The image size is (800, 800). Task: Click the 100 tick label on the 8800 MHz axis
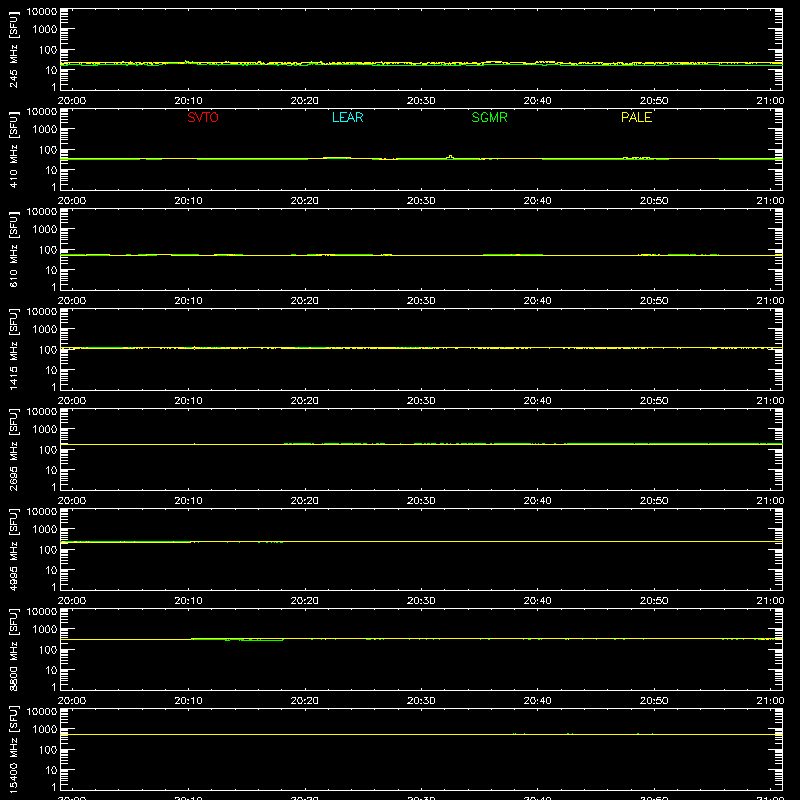tap(48, 650)
